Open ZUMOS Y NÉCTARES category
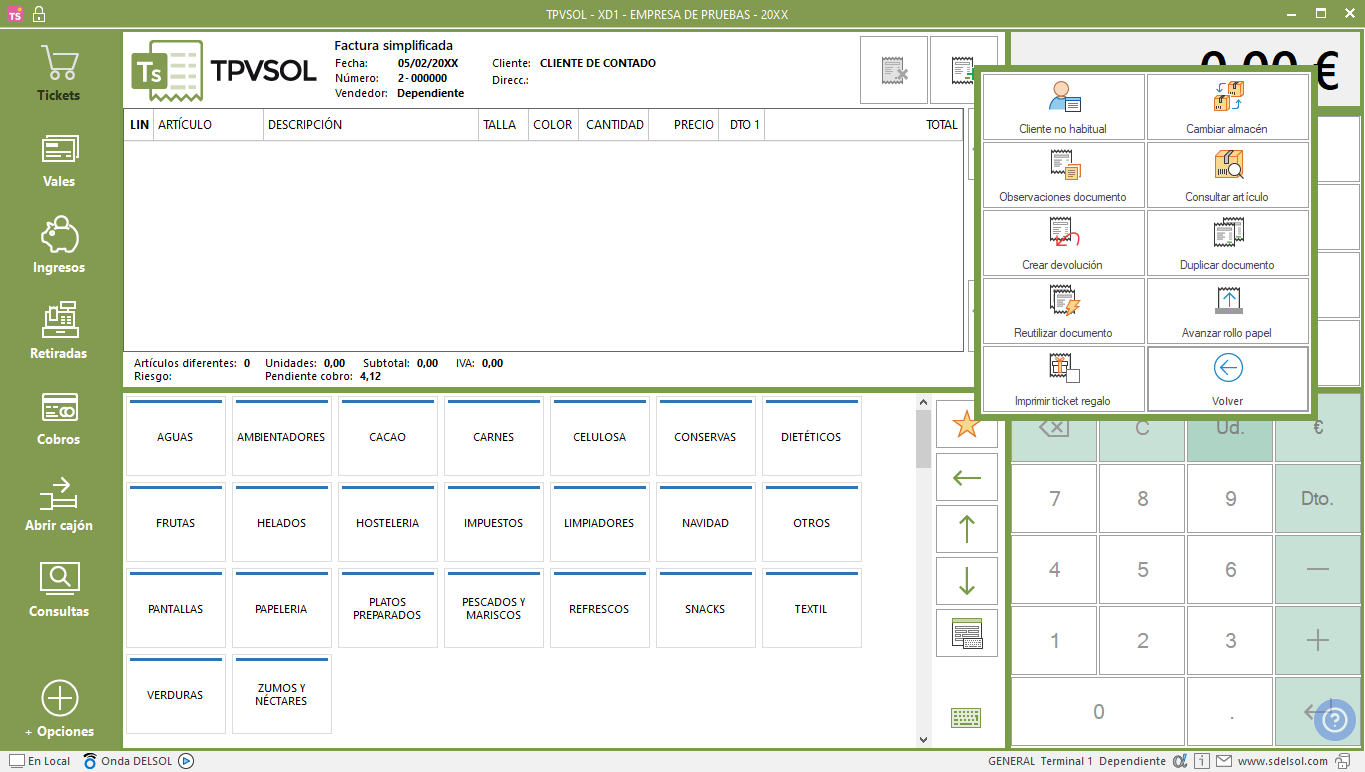This screenshot has height=772, width=1365. pyautogui.click(x=282, y=695)
